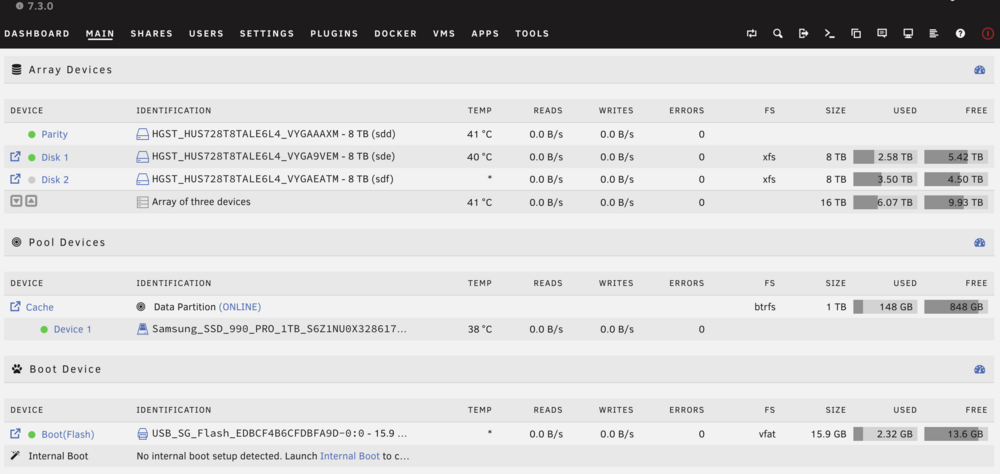This screenshot has width=1000, height=474.
Task: Click Boot flash free bar 13.6 GB
Action: [956, 434]
